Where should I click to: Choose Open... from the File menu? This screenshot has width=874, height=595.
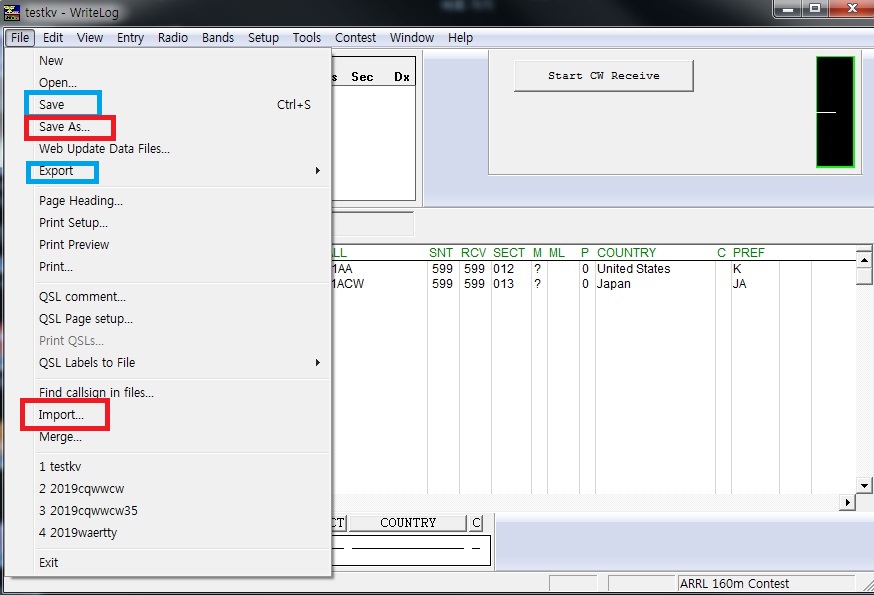167,83
